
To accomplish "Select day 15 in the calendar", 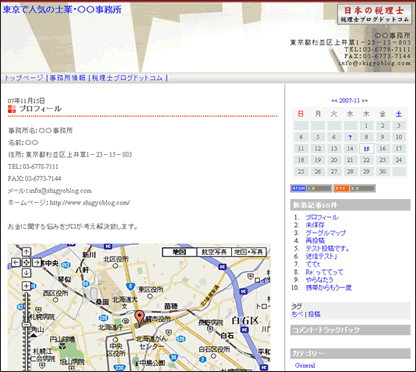I will pyautogui.click(x=367, y=149).
